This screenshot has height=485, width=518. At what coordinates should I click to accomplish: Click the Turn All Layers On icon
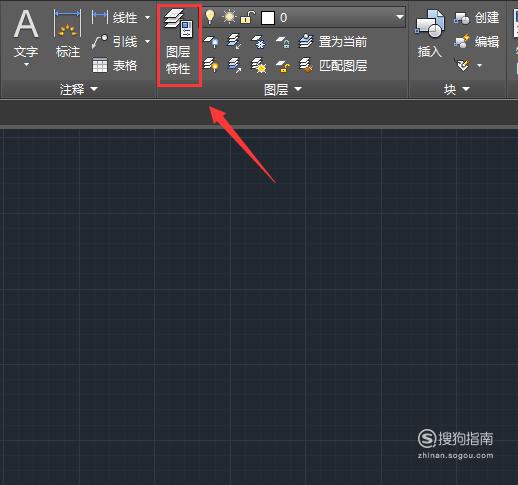point(211,65)
